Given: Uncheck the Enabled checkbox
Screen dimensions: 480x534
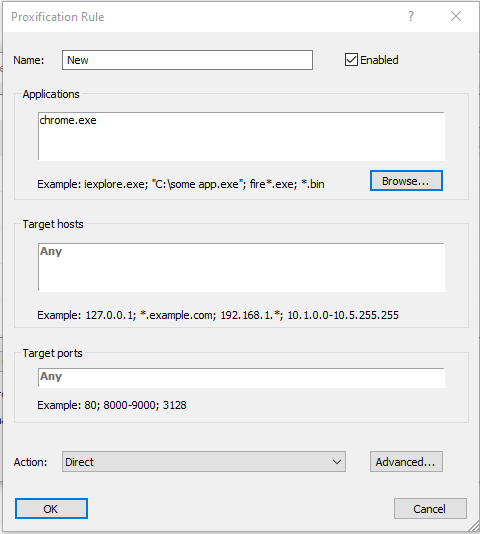Looking at the screenshot, I should coord(351,60).
